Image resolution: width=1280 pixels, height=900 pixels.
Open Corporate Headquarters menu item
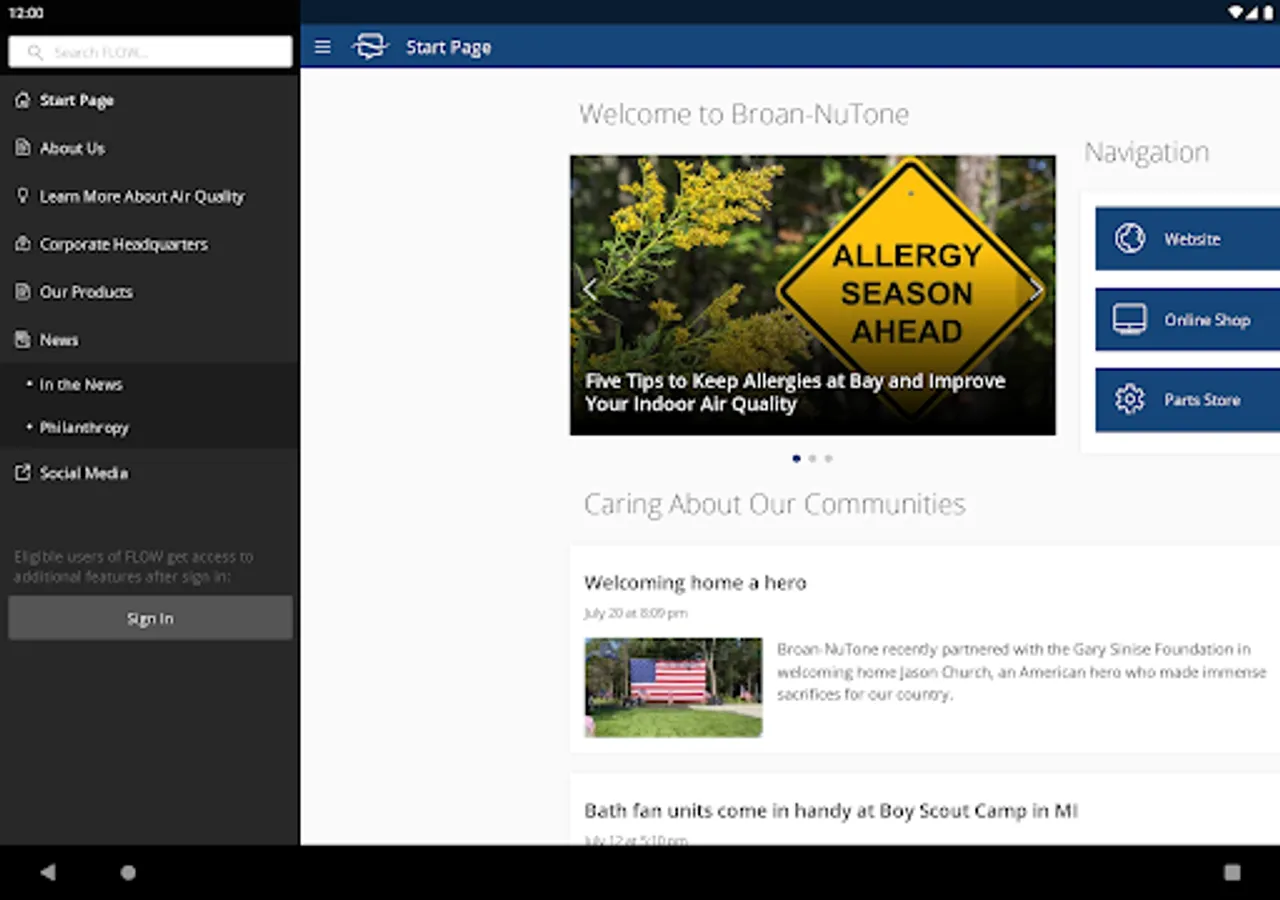pyautogui.click(x=150, y=244)
